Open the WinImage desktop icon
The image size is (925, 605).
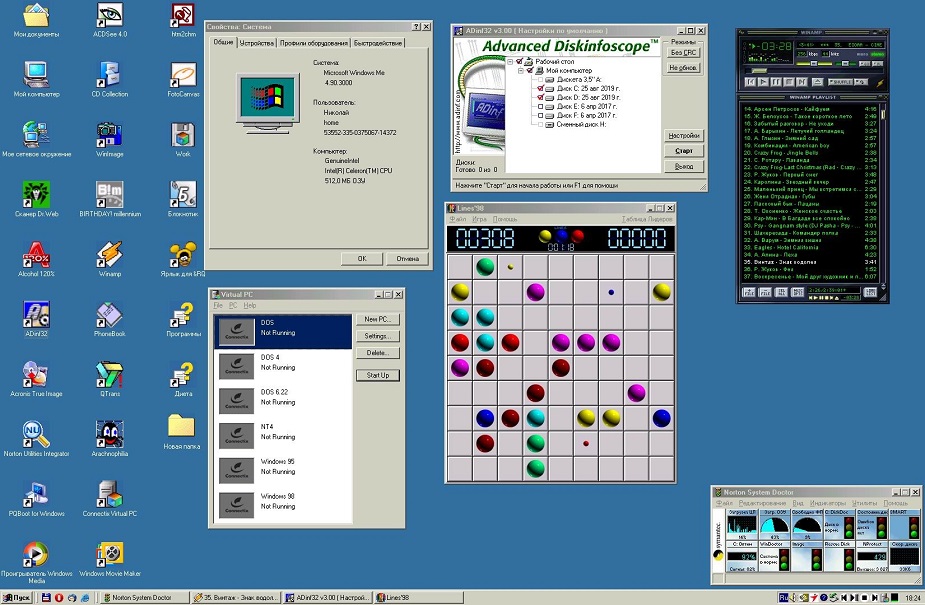pyautogui.click(x=110, y=138)
